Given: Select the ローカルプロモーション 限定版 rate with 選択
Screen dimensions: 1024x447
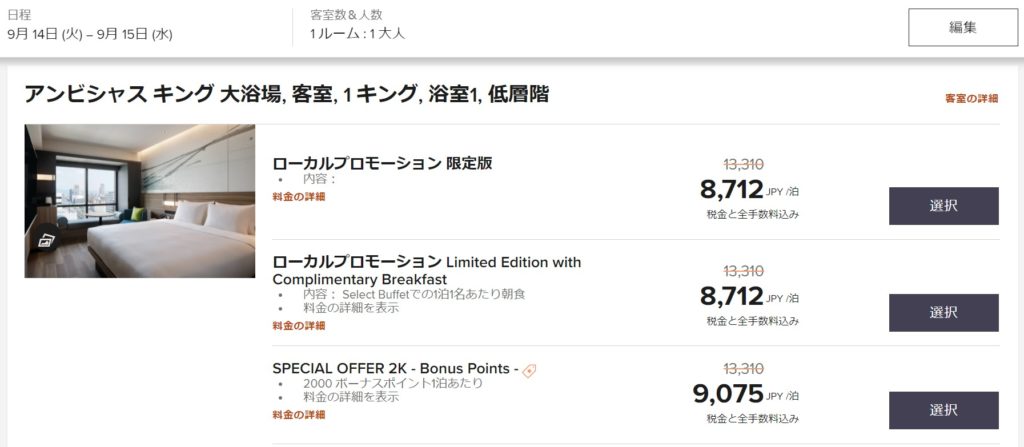Looking at the screenshot, I should click(943, 206).
